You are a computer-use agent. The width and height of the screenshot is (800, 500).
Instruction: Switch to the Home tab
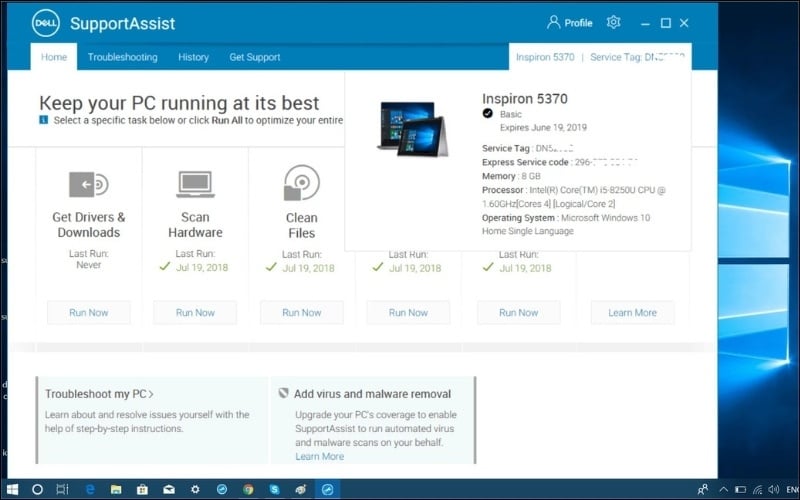tap(54, 57)
